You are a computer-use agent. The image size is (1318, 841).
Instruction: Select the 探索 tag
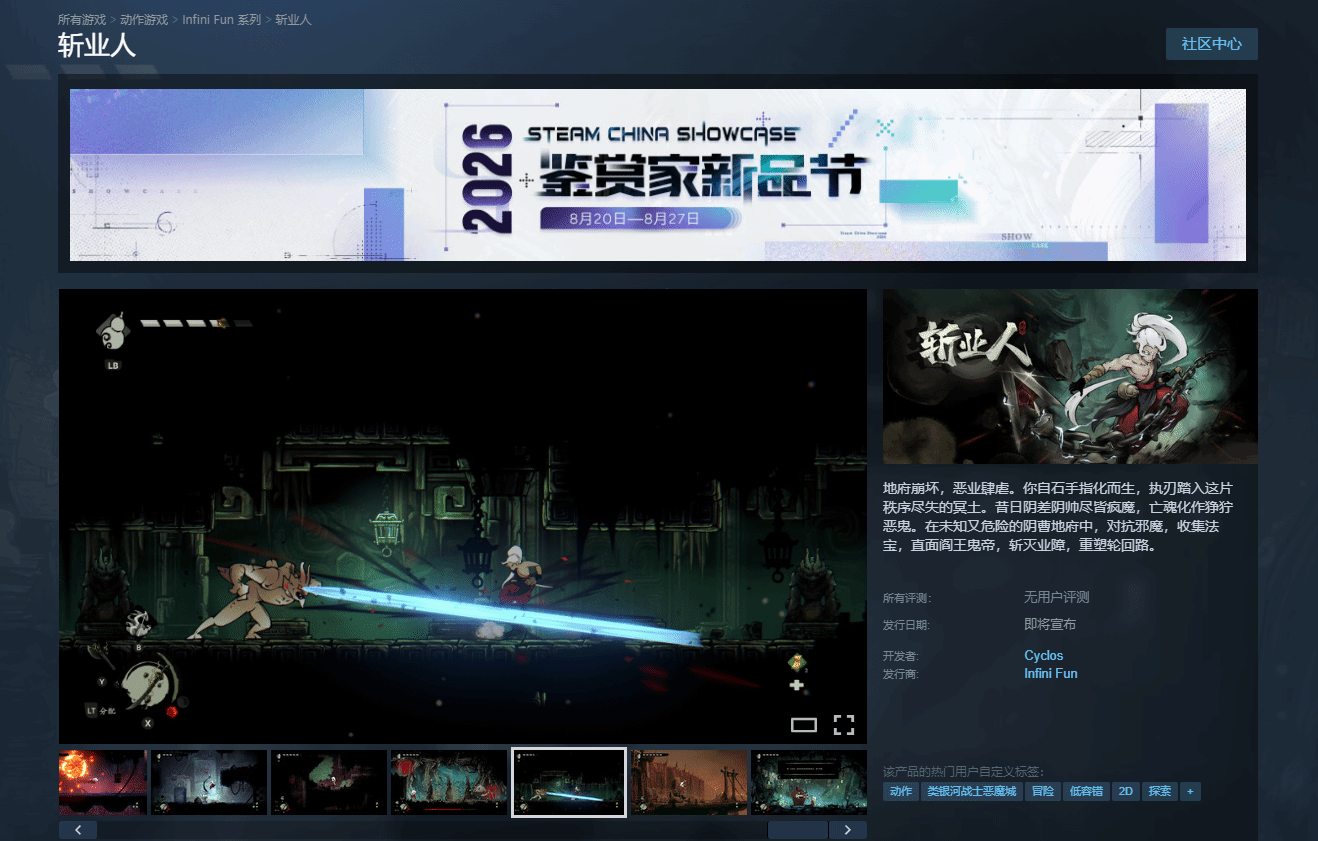click(1160, 791)
